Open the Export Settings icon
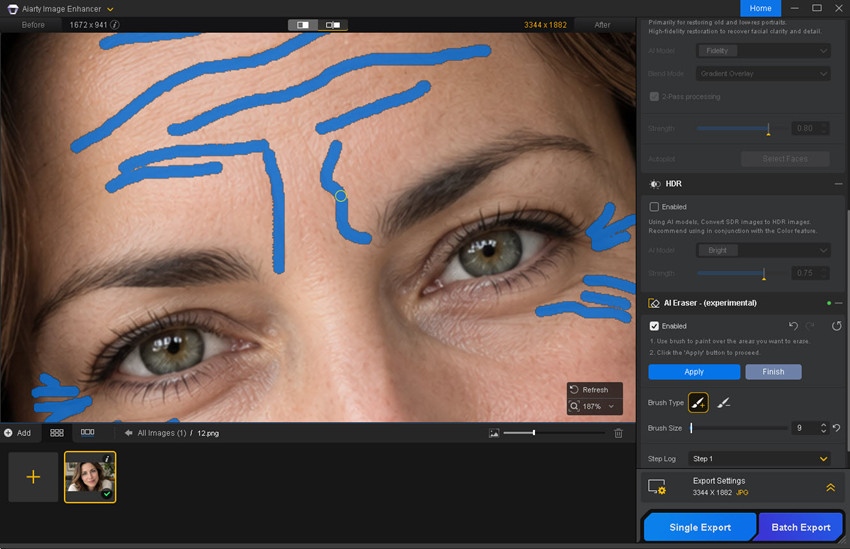 pyautogui.click(x=656, y=487)
